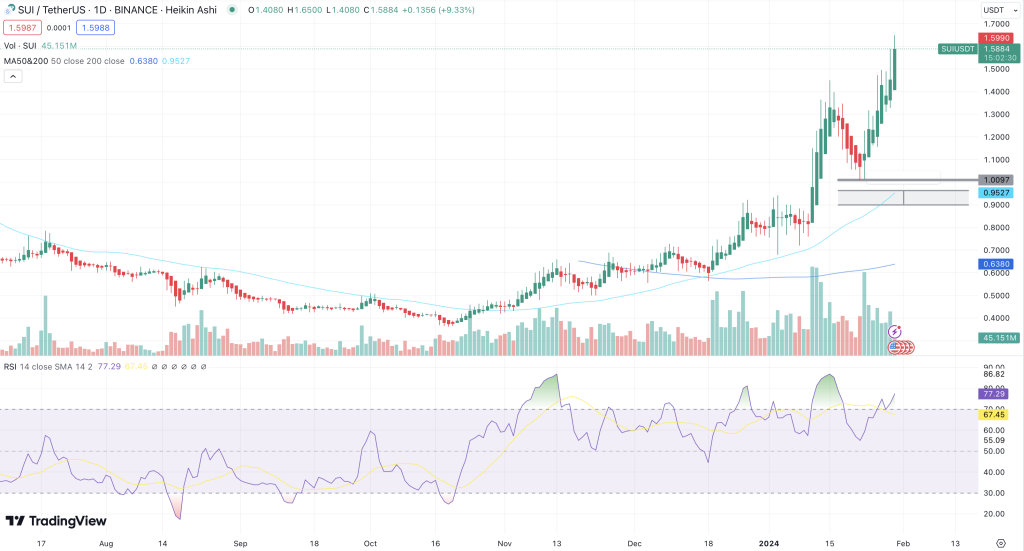
Task: Click the Feb date label on time axis
Action: pos(903,543)
